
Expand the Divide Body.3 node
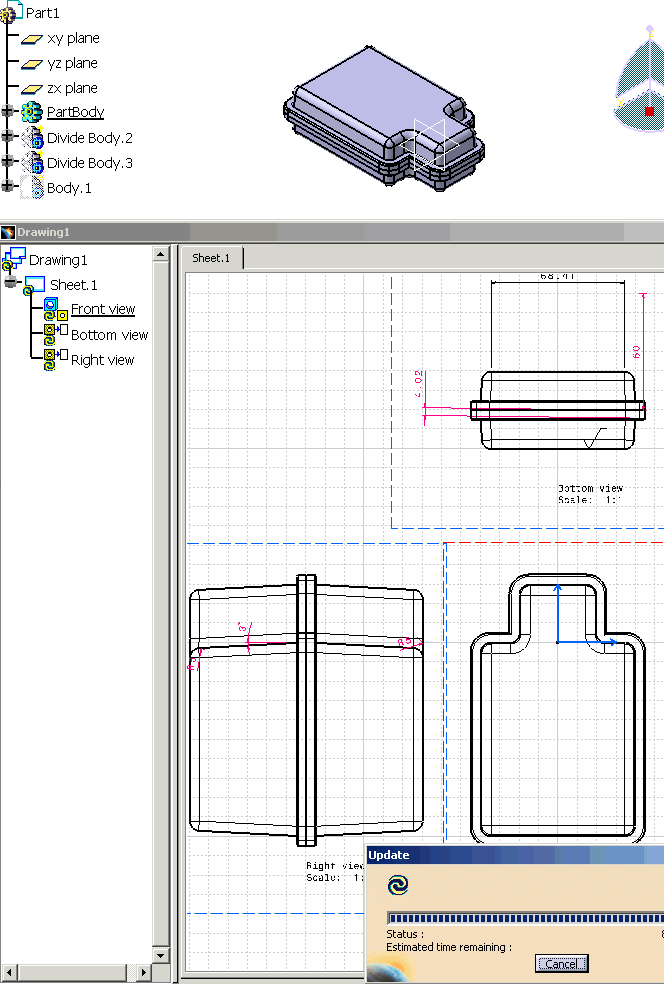pos(8,162)
